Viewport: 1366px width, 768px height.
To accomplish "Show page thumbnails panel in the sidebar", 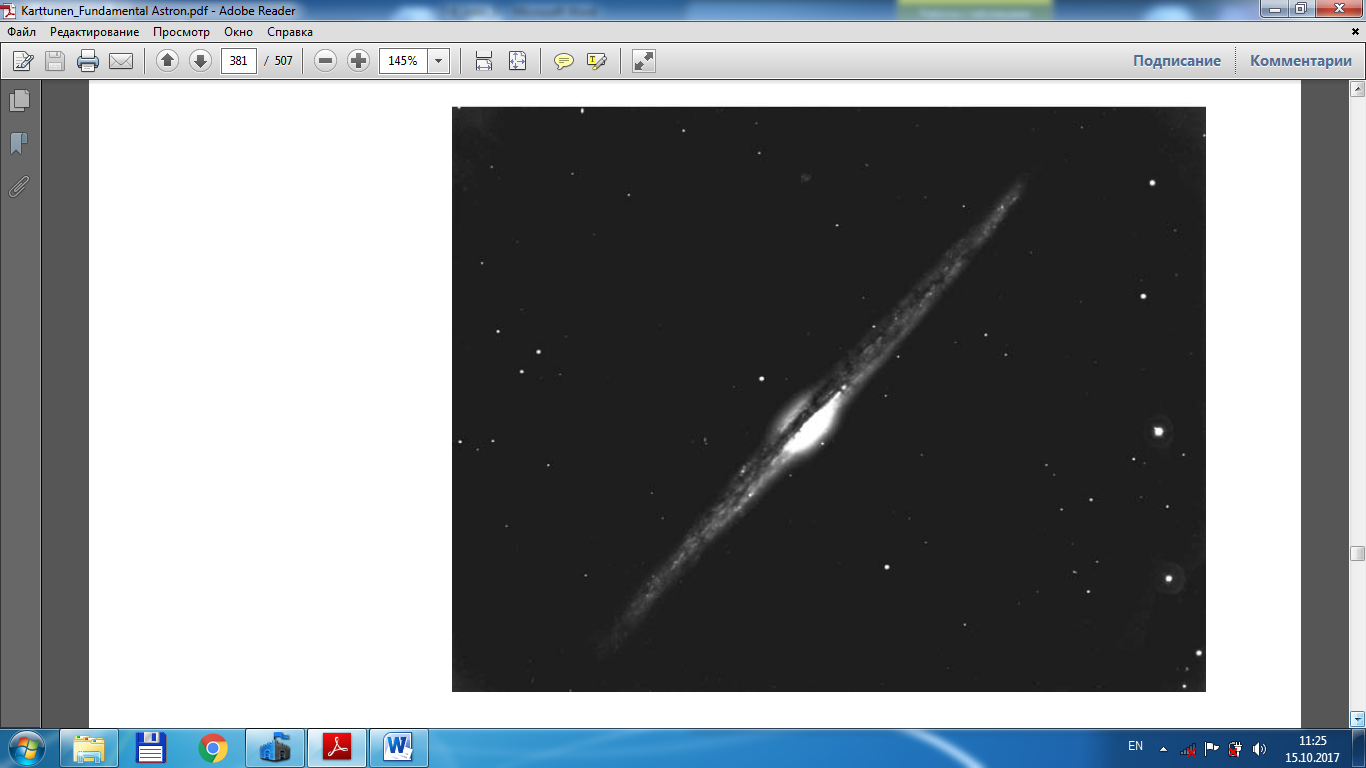I will click(19, 100).
